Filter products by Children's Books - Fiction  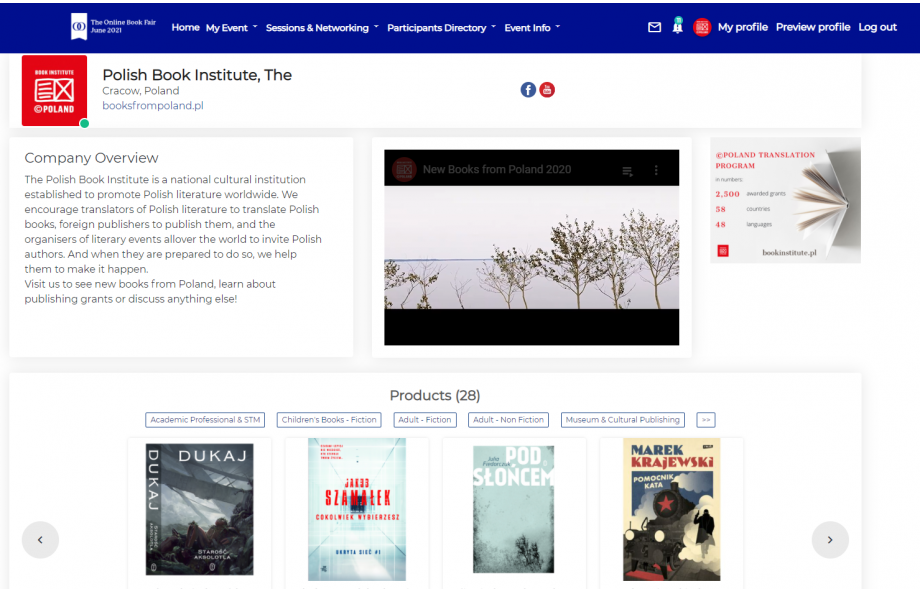(329, 420)
